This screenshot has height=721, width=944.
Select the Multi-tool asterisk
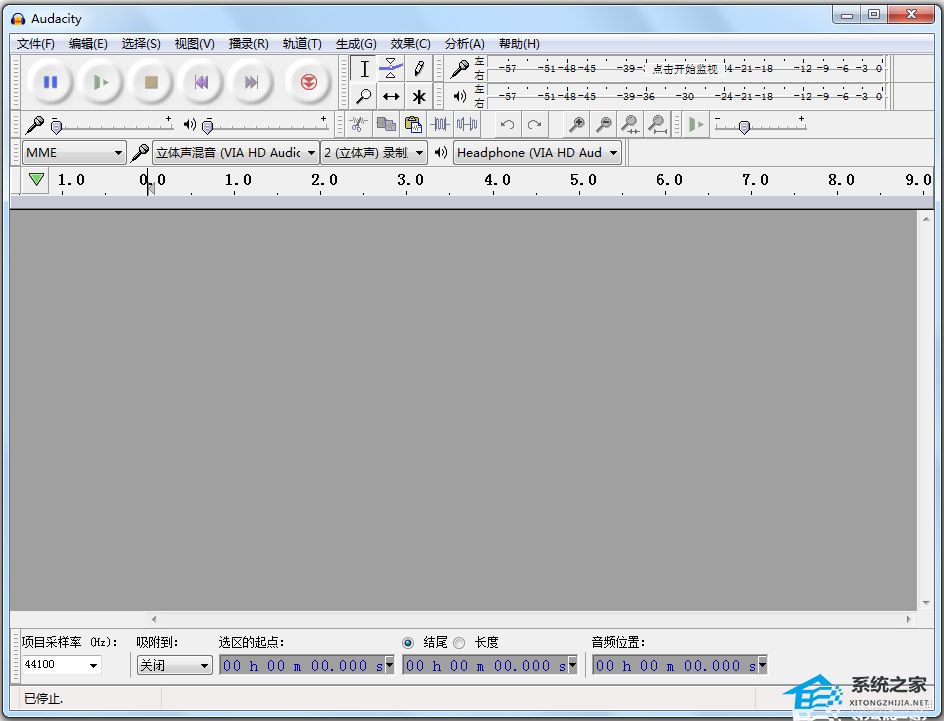[x=418, y=96]
